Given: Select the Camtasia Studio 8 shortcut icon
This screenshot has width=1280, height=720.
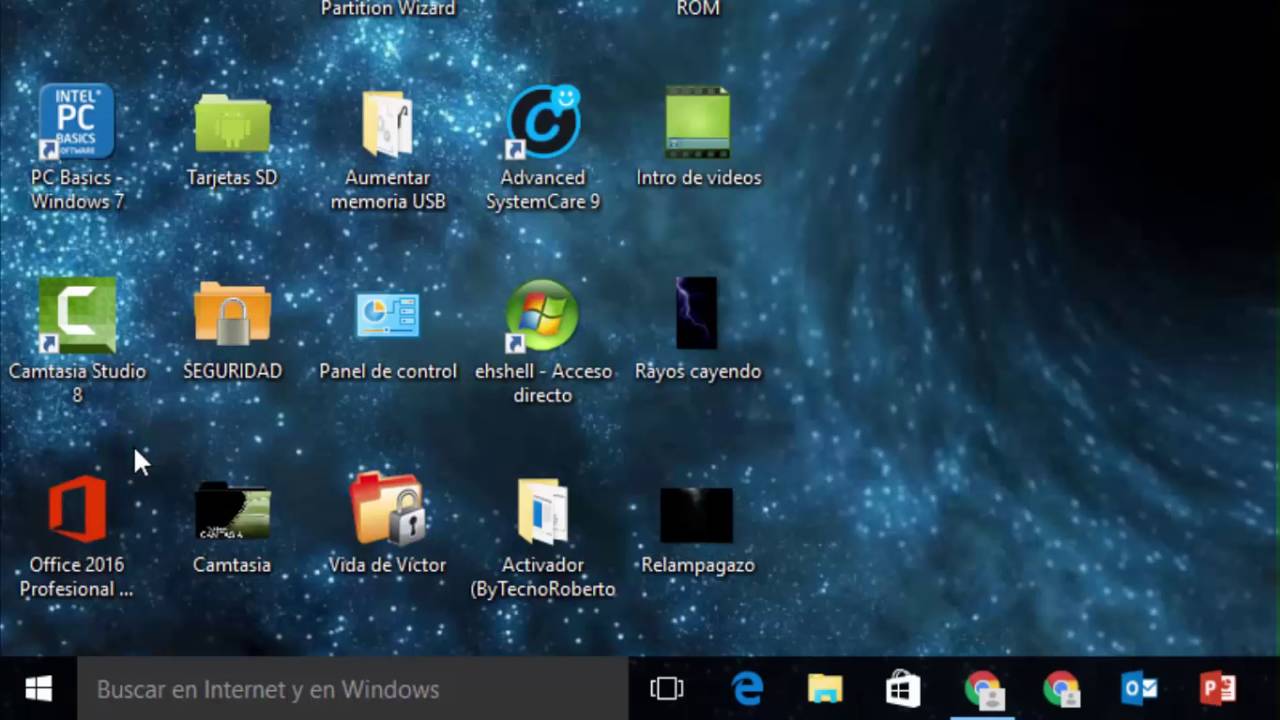Looking at the screenshot, I should [77, 315].
